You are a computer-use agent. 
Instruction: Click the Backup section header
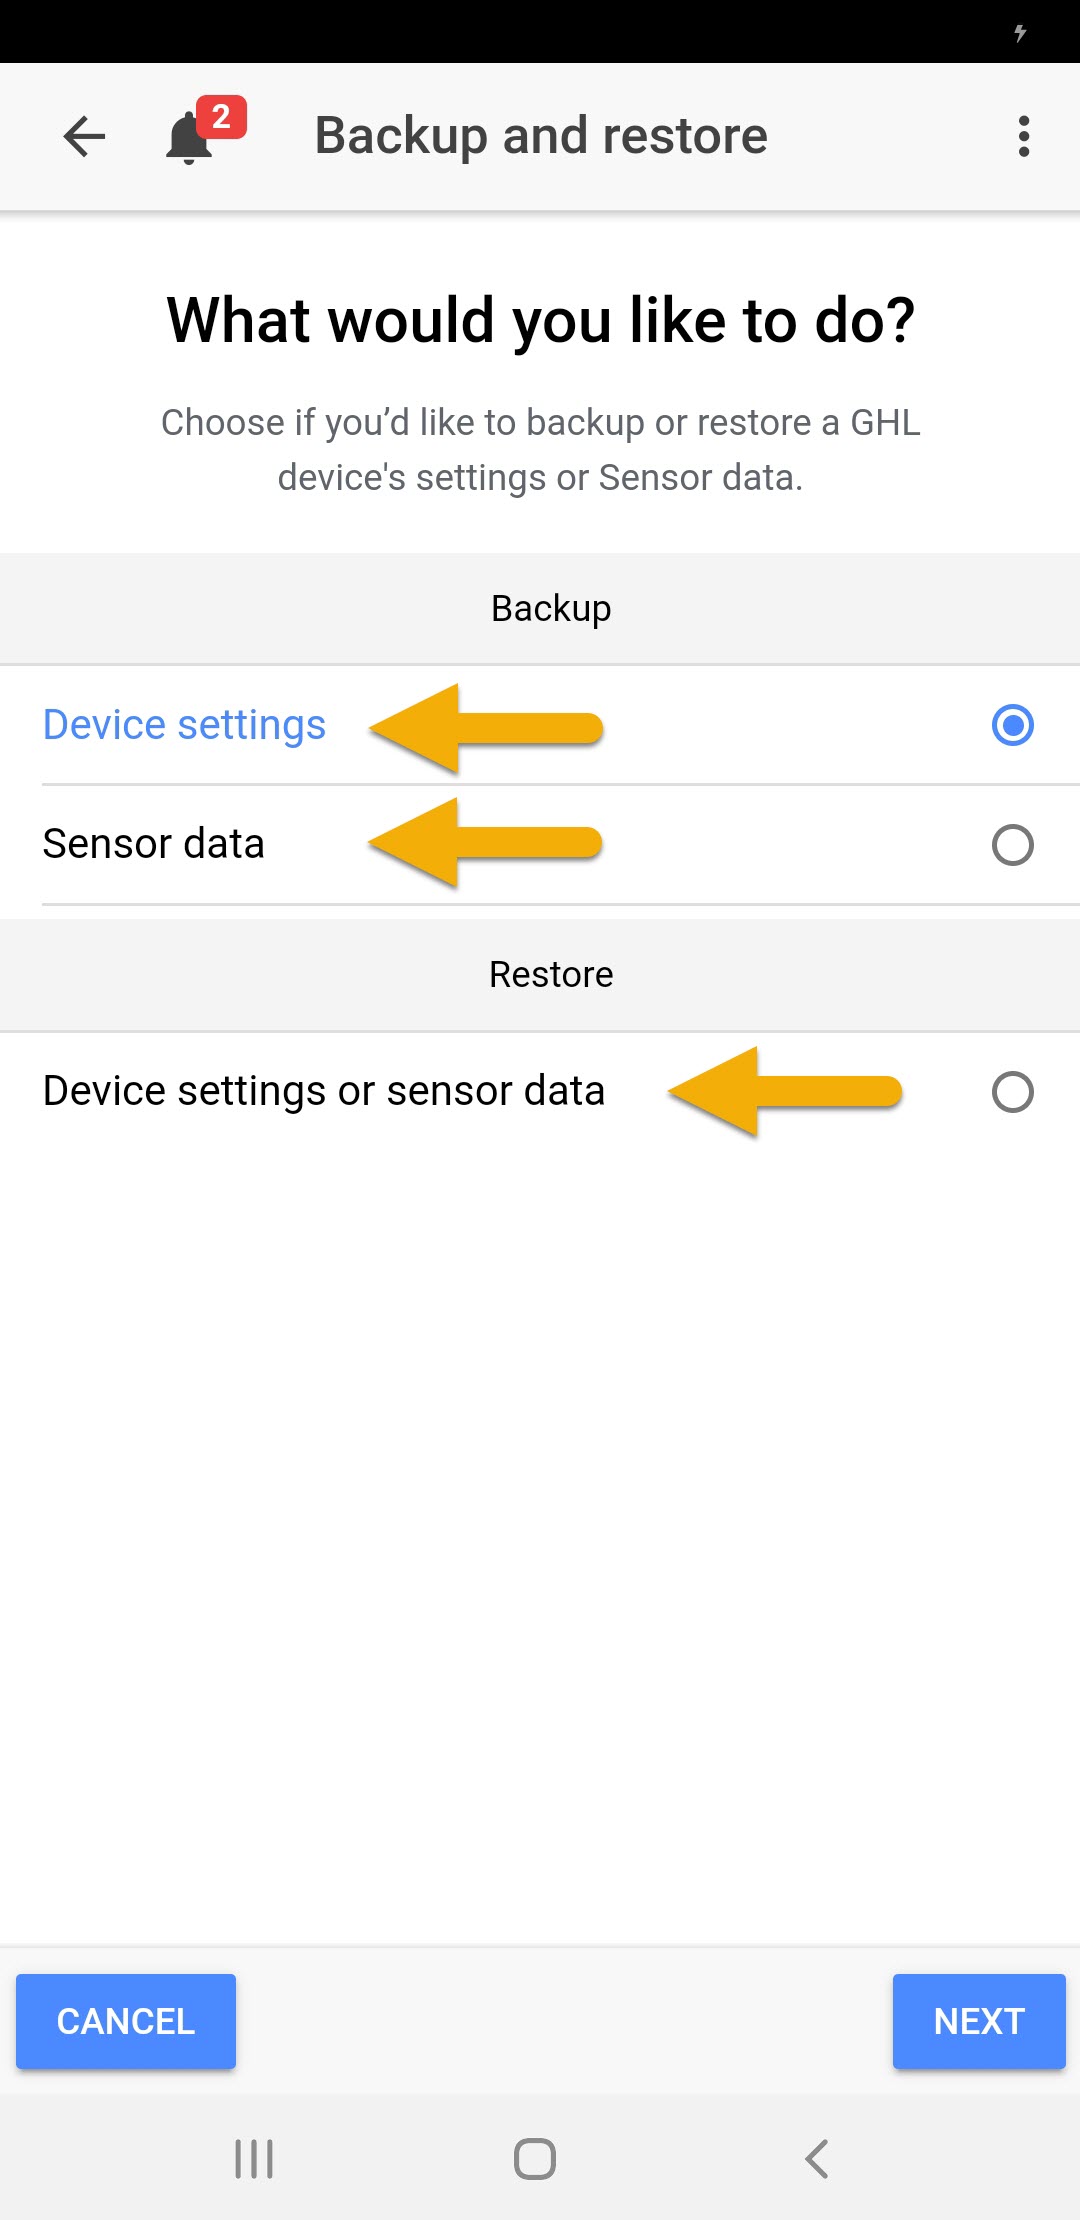(x=550, y=608)
